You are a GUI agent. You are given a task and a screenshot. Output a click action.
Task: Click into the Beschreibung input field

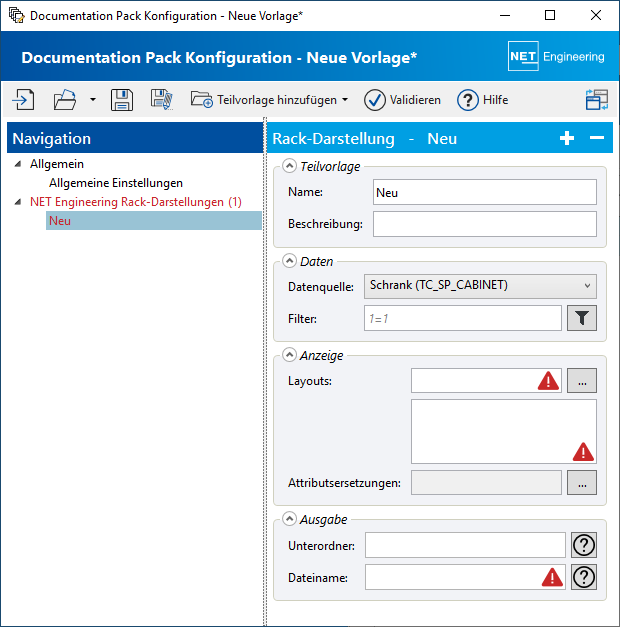click(x=484, y=224)
